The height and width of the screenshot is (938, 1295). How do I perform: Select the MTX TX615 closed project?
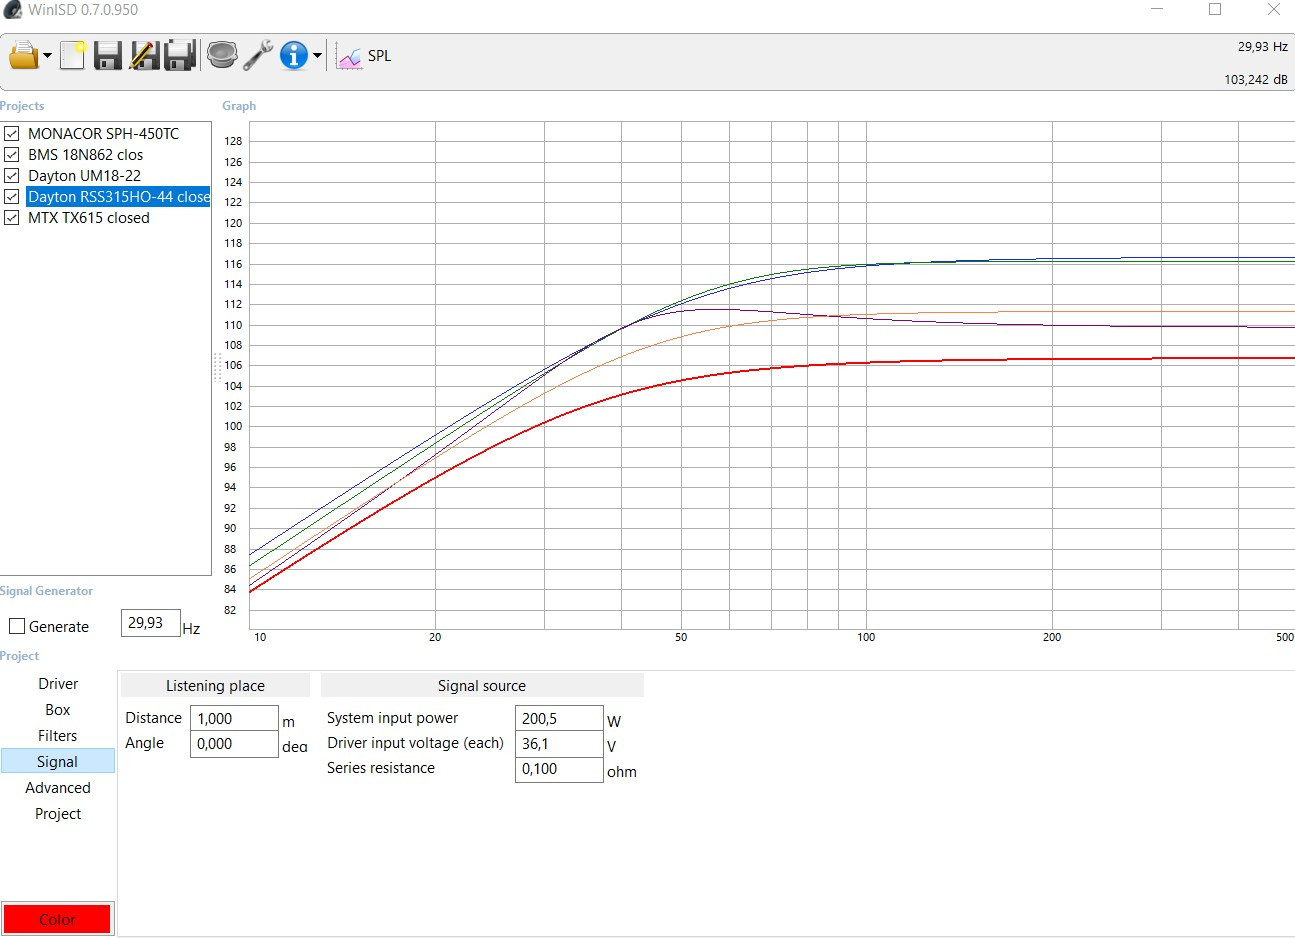click(88, 218)
